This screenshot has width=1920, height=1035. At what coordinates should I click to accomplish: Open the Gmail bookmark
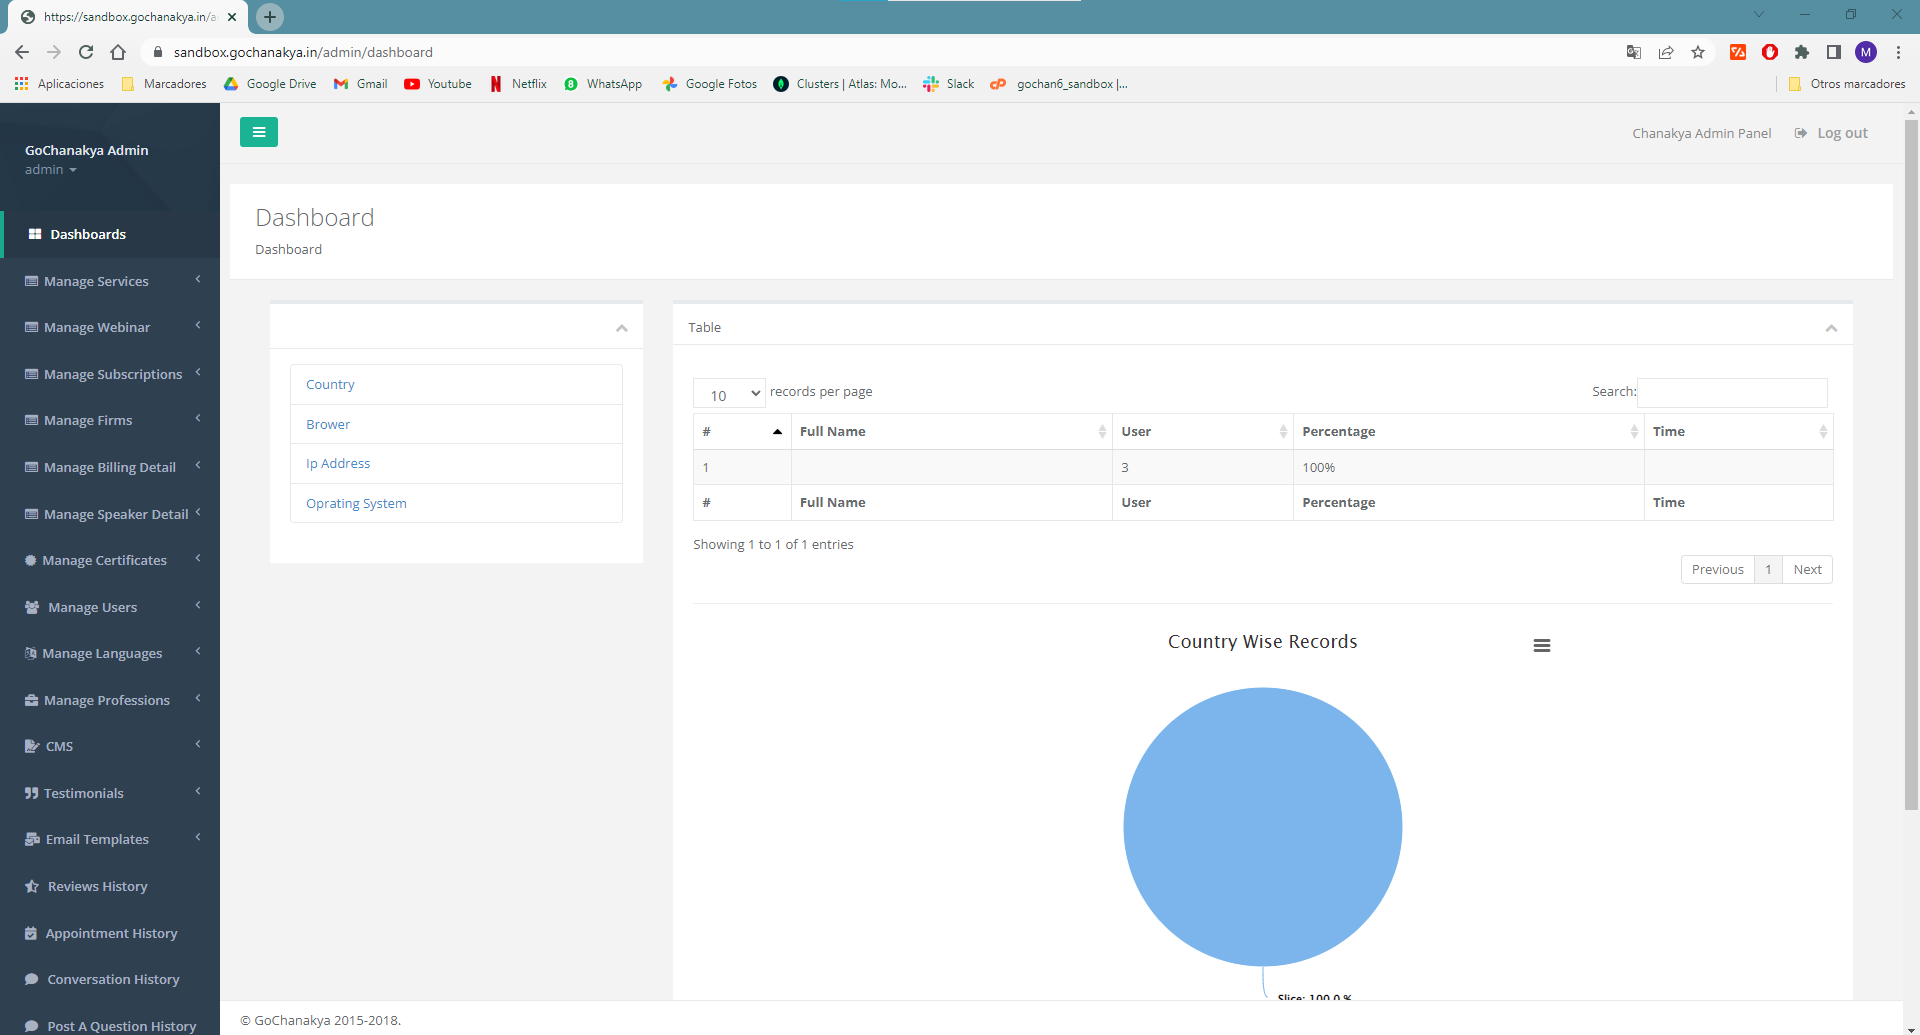pos(361,84)
